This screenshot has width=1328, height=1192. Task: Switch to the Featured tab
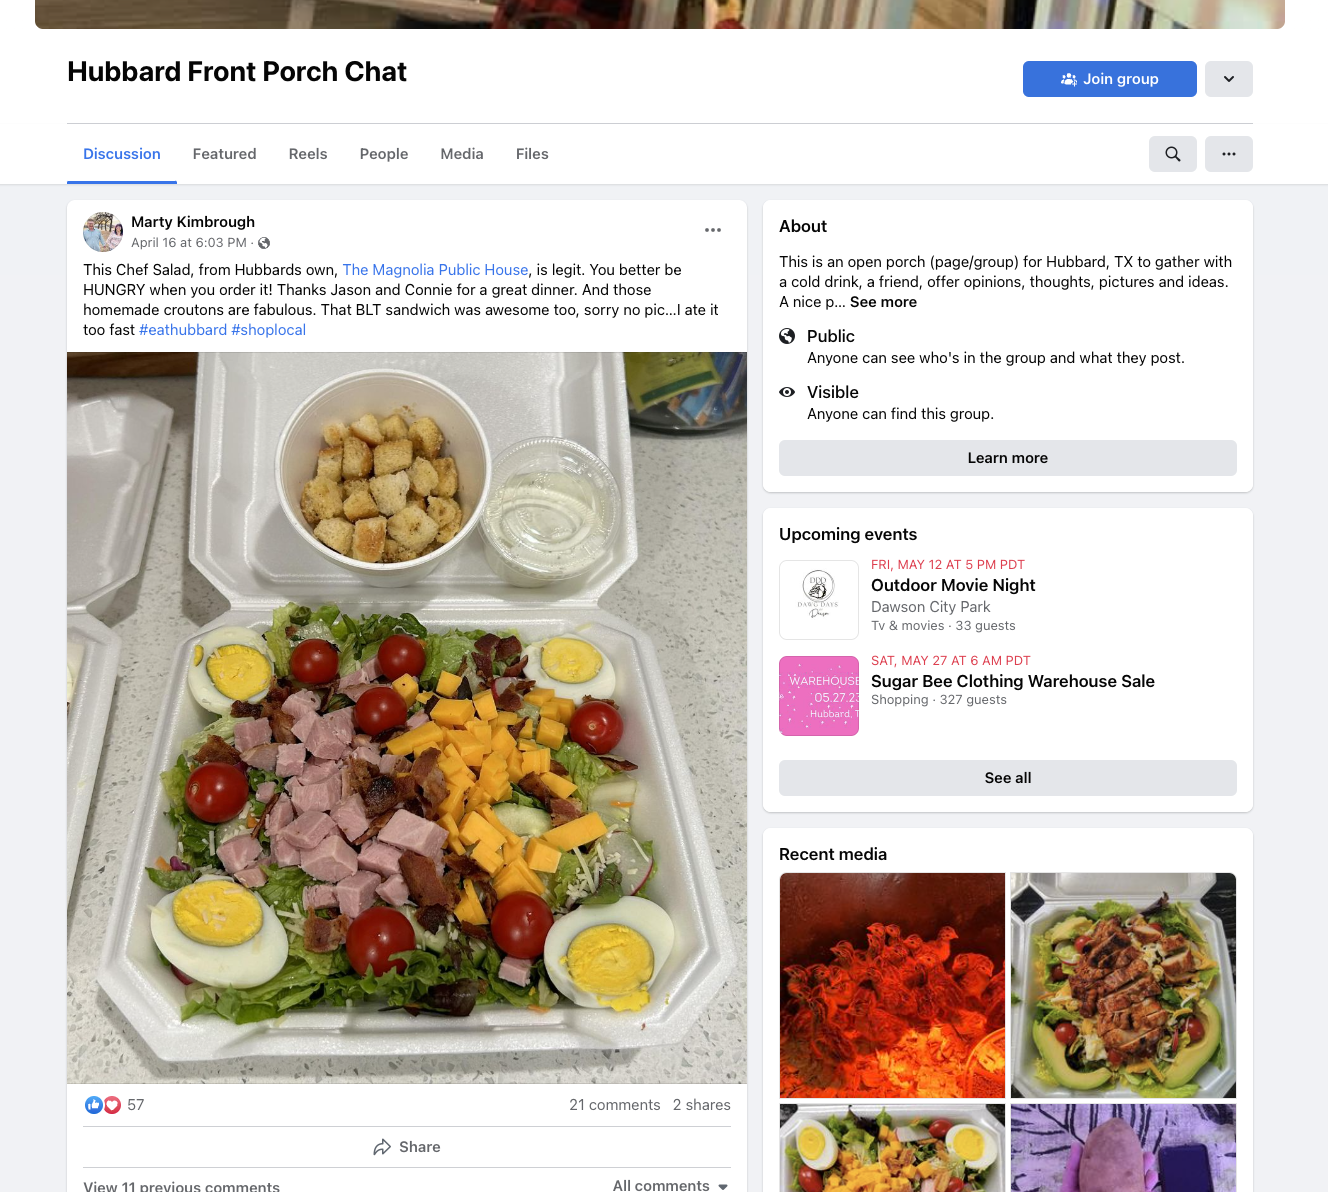[x=225, y=154]
